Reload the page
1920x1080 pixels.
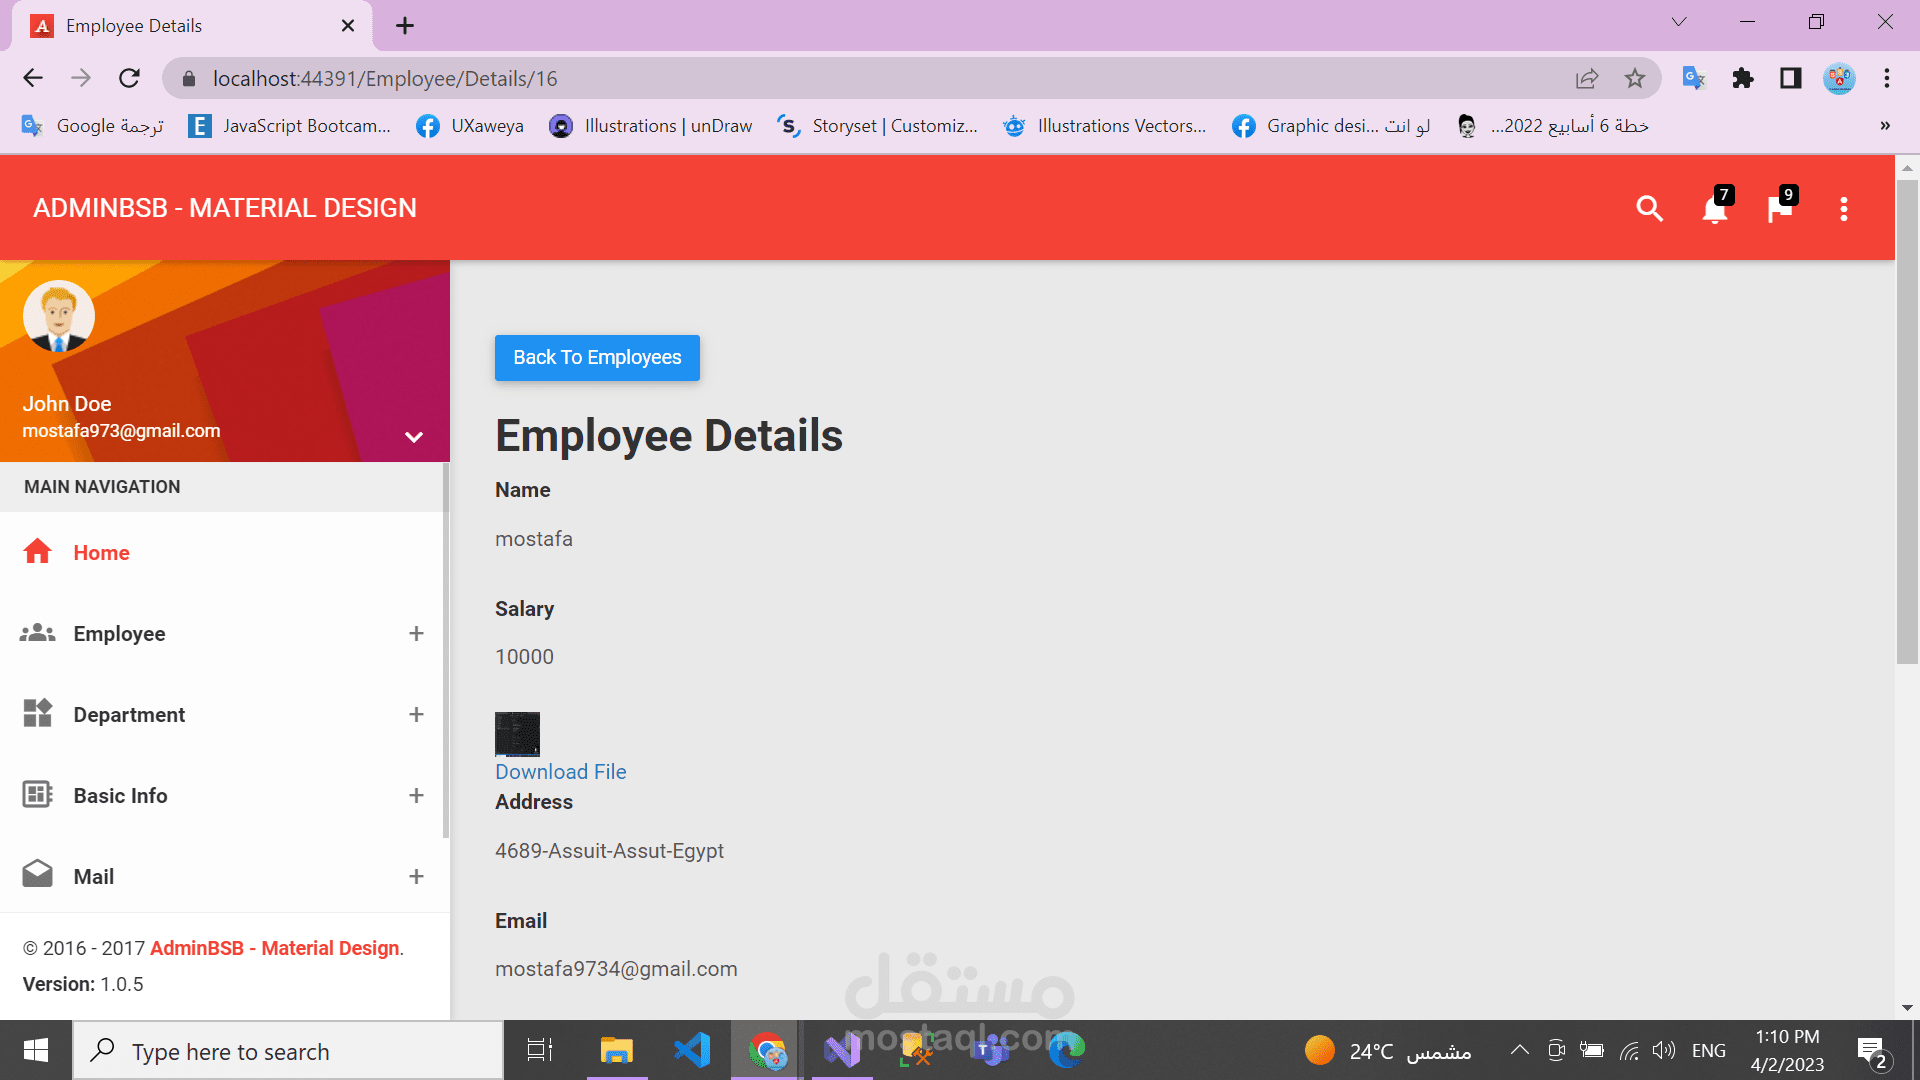pos(129,78)
